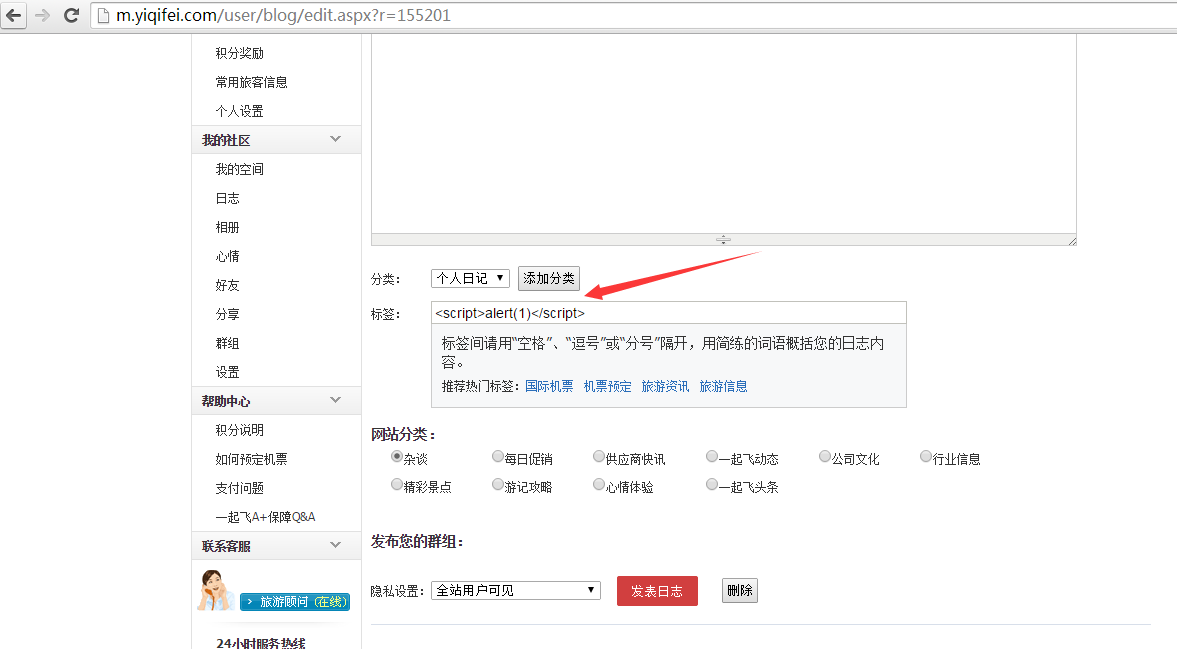Click the 添加分类 button
The width and height of the screenshot is (1177, 649).
[549, 278]
